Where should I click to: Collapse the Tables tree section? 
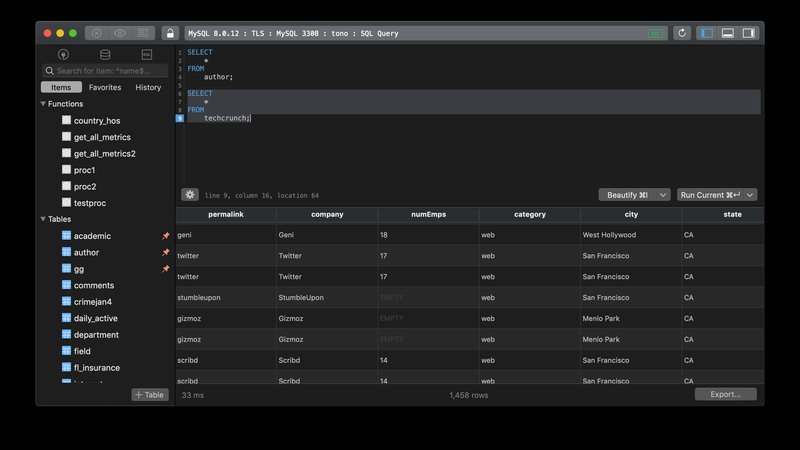[43, 219]
